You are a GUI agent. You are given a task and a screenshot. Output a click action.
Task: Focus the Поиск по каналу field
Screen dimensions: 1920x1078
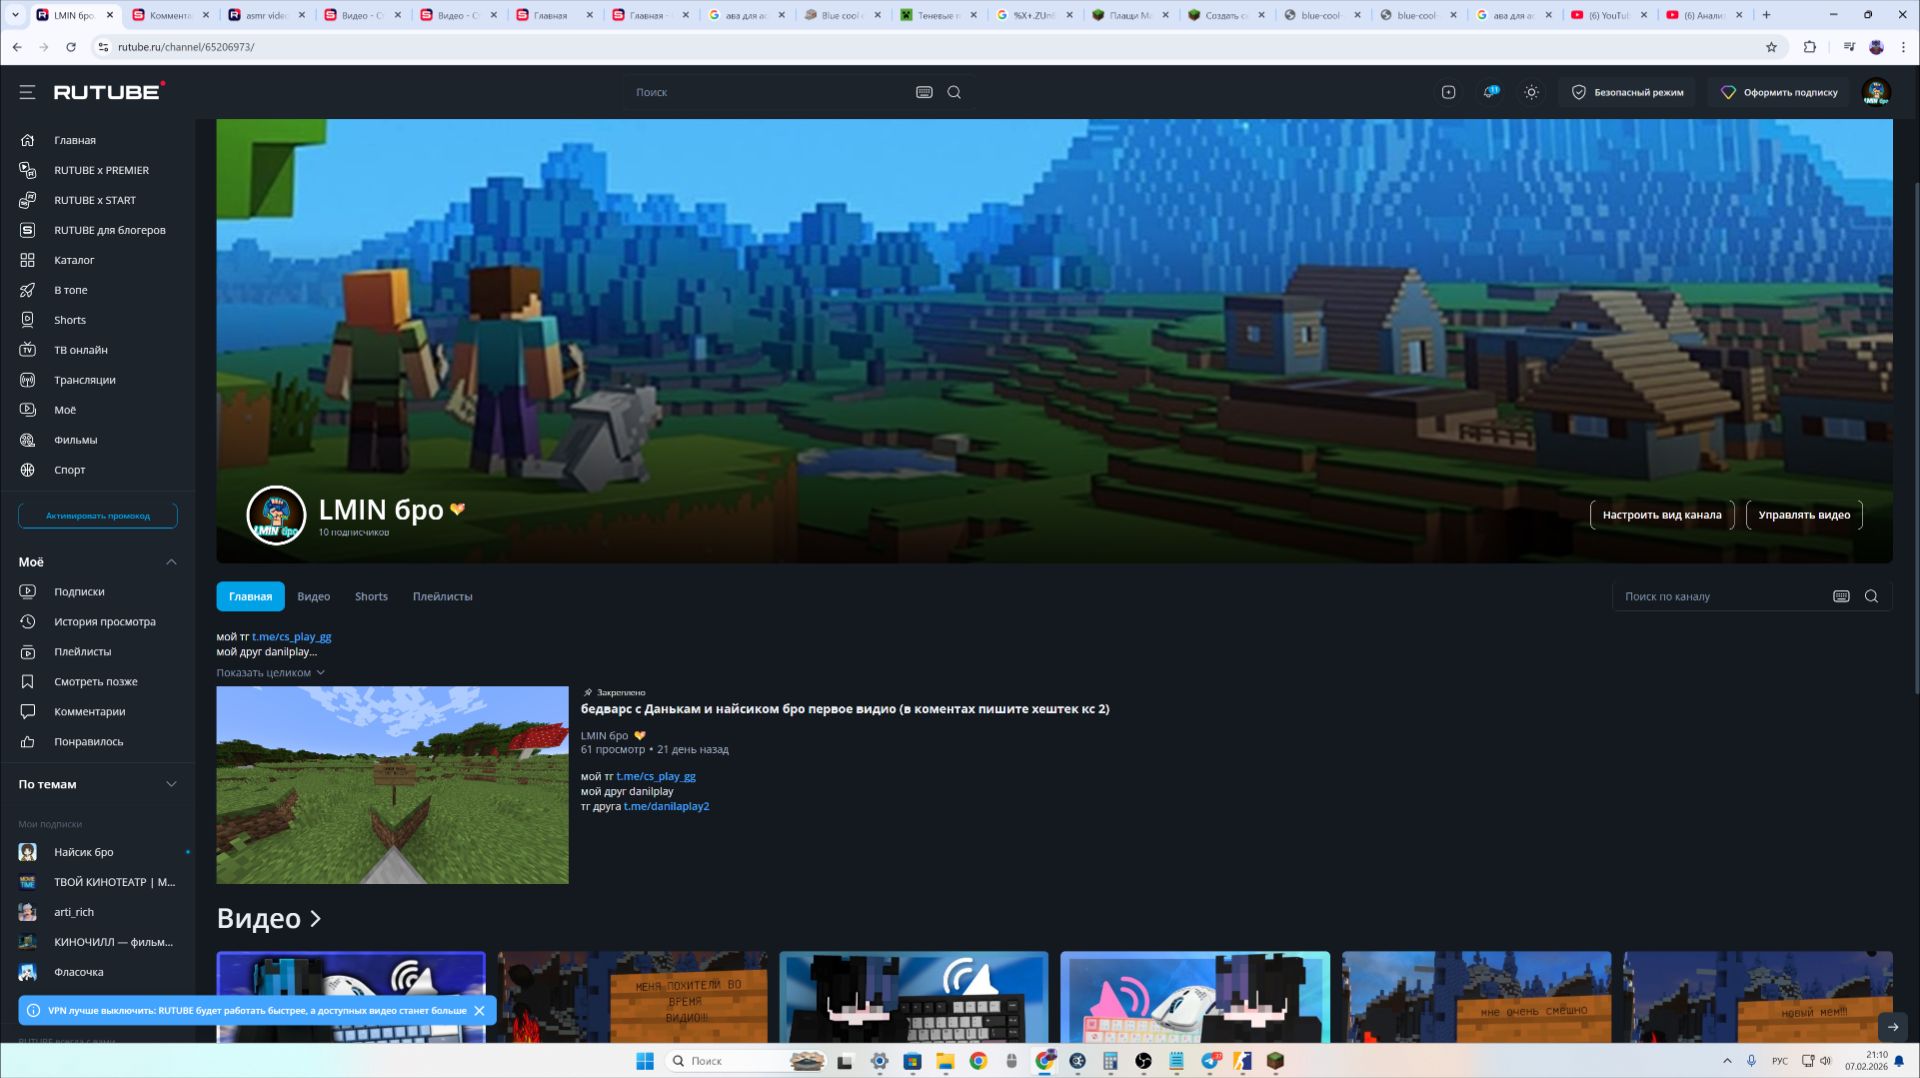(x=1720, y=597)
